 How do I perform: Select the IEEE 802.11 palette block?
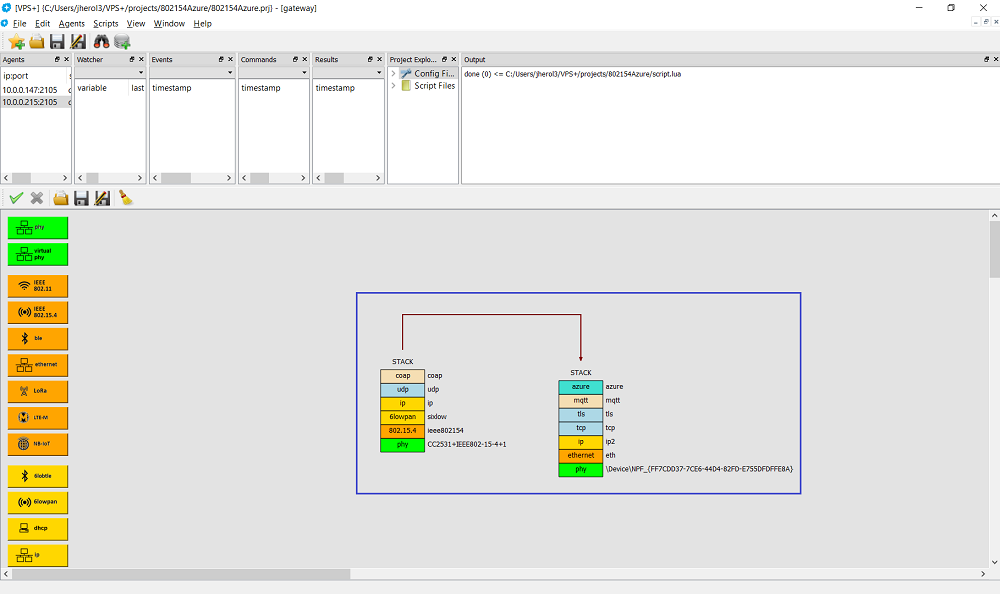coord(38,286)
